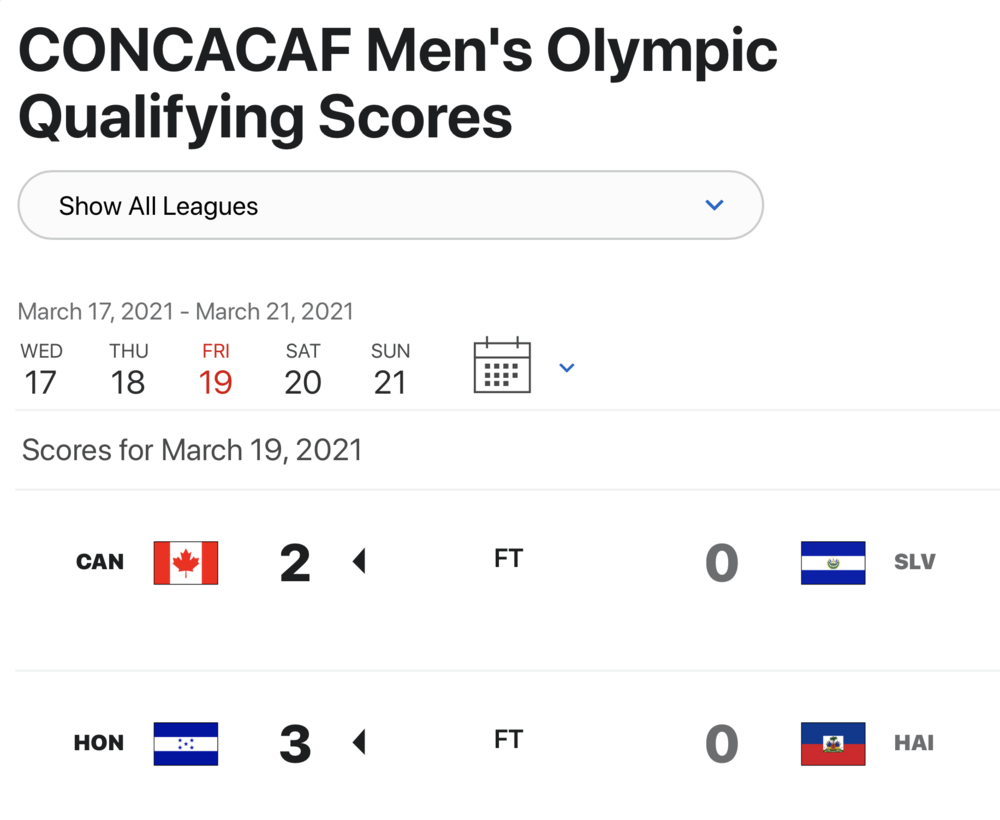
Task: Open the HAI team link
Action: [914, 743]
